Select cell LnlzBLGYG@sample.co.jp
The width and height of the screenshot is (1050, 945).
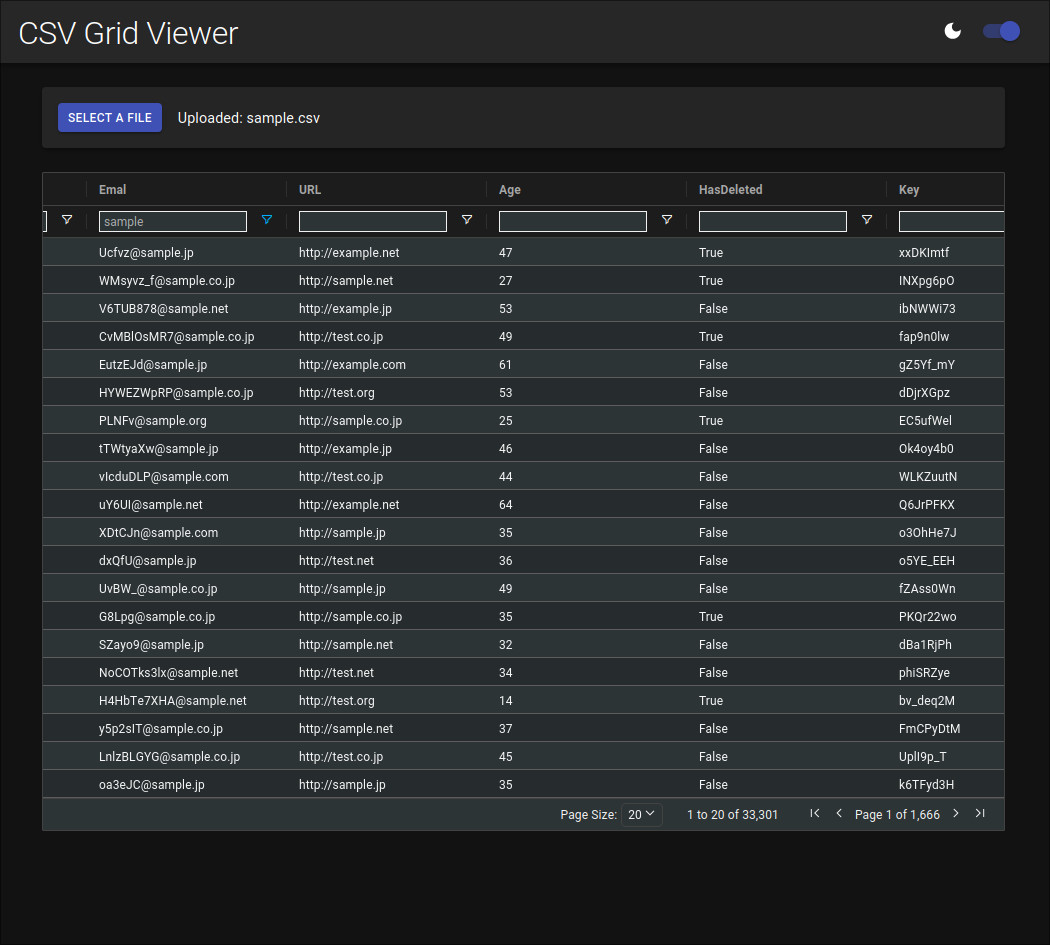tap(169, 757)
